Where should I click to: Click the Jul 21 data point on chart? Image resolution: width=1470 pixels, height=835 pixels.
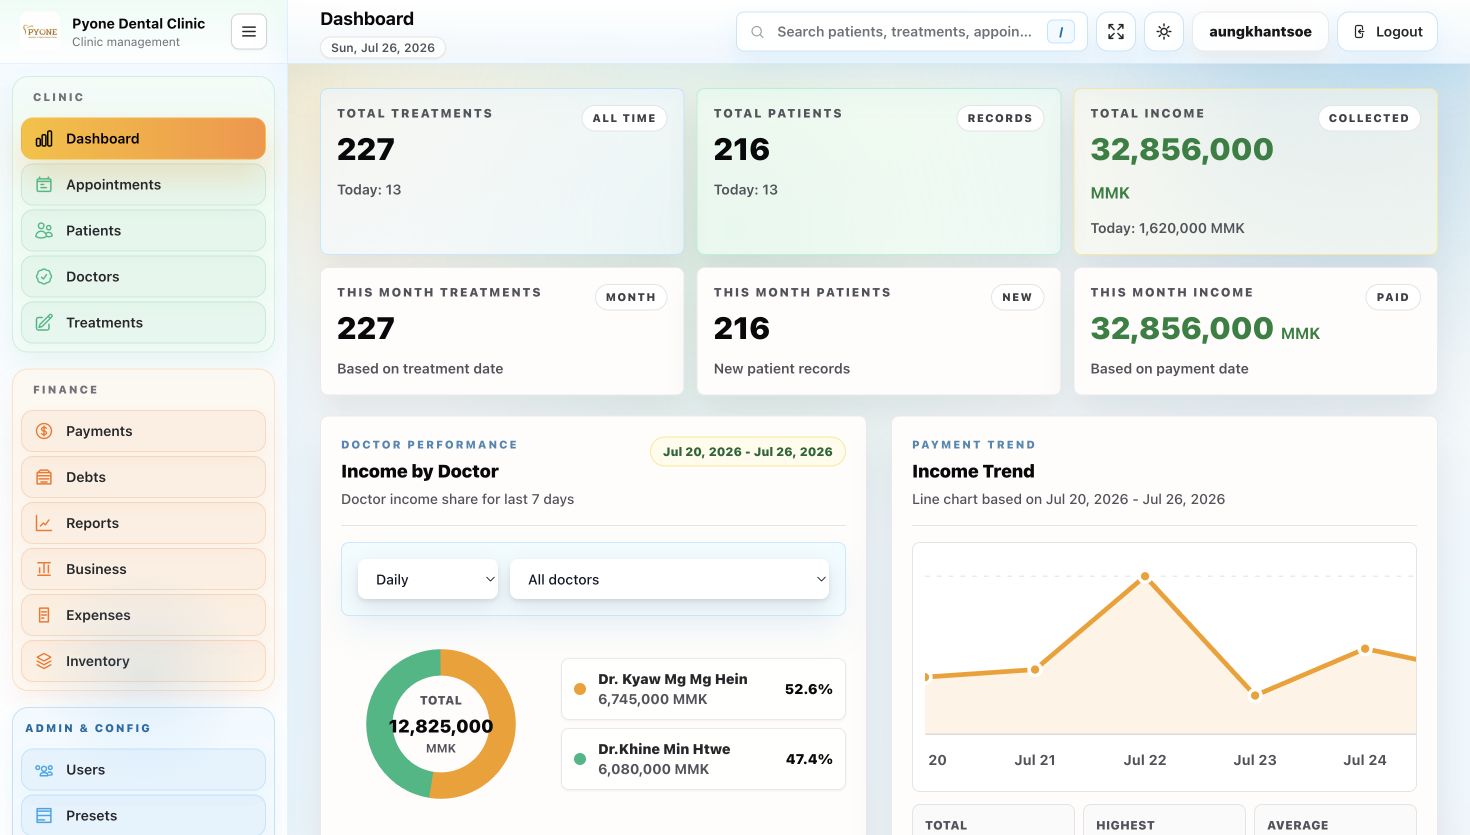[1035, 670]
